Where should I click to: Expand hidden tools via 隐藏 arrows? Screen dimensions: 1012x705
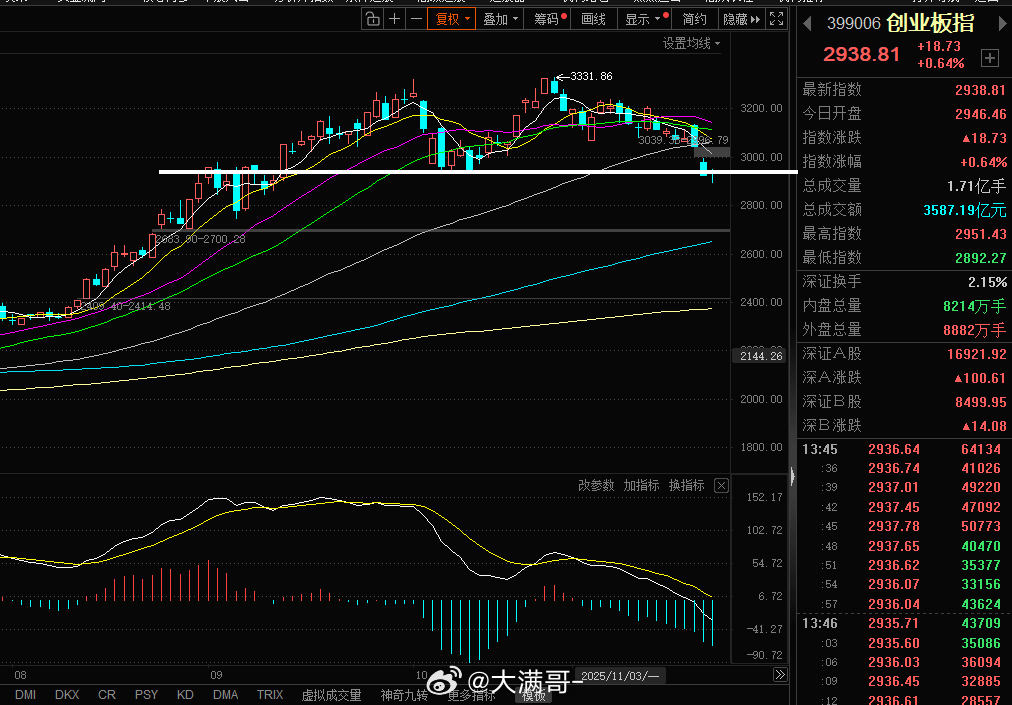742,19
